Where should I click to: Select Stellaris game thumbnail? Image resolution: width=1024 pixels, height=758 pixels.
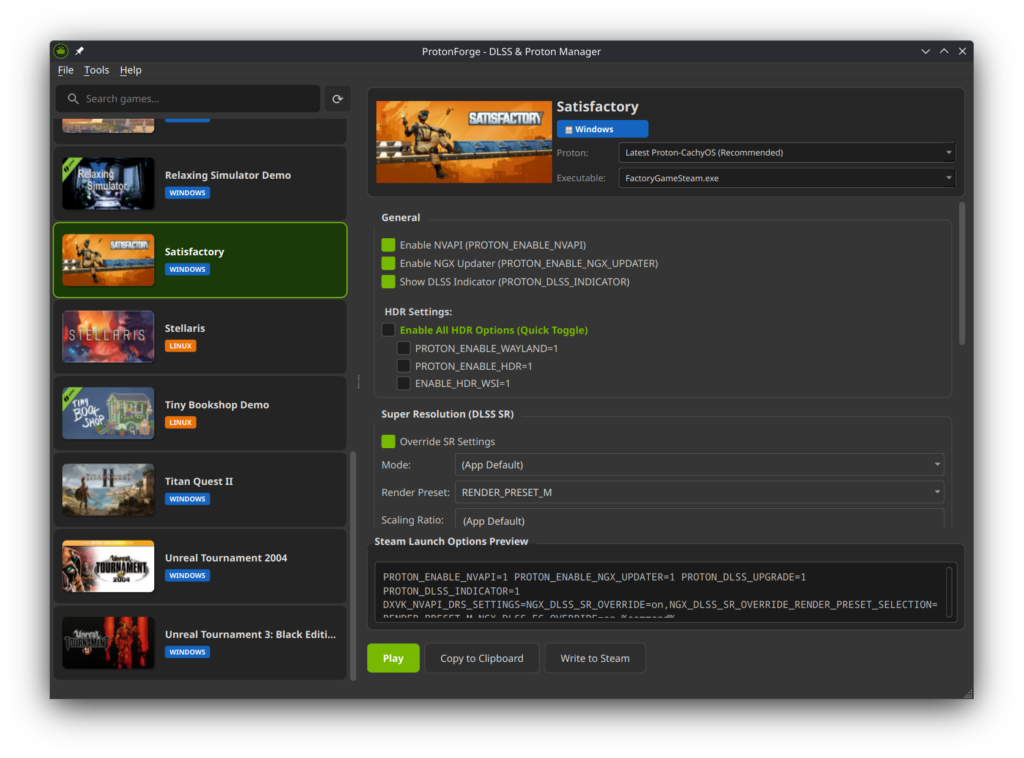point(108,336)
